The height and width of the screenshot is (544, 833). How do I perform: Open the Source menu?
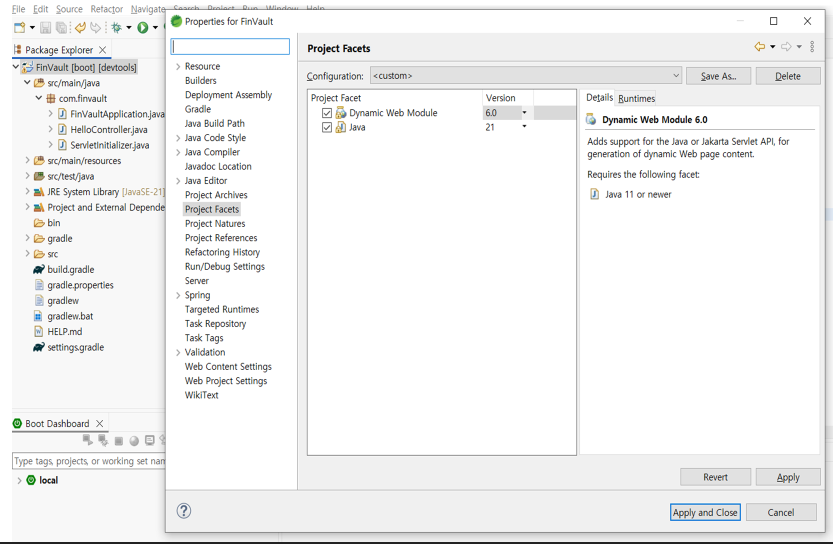(x=69, y=9)
